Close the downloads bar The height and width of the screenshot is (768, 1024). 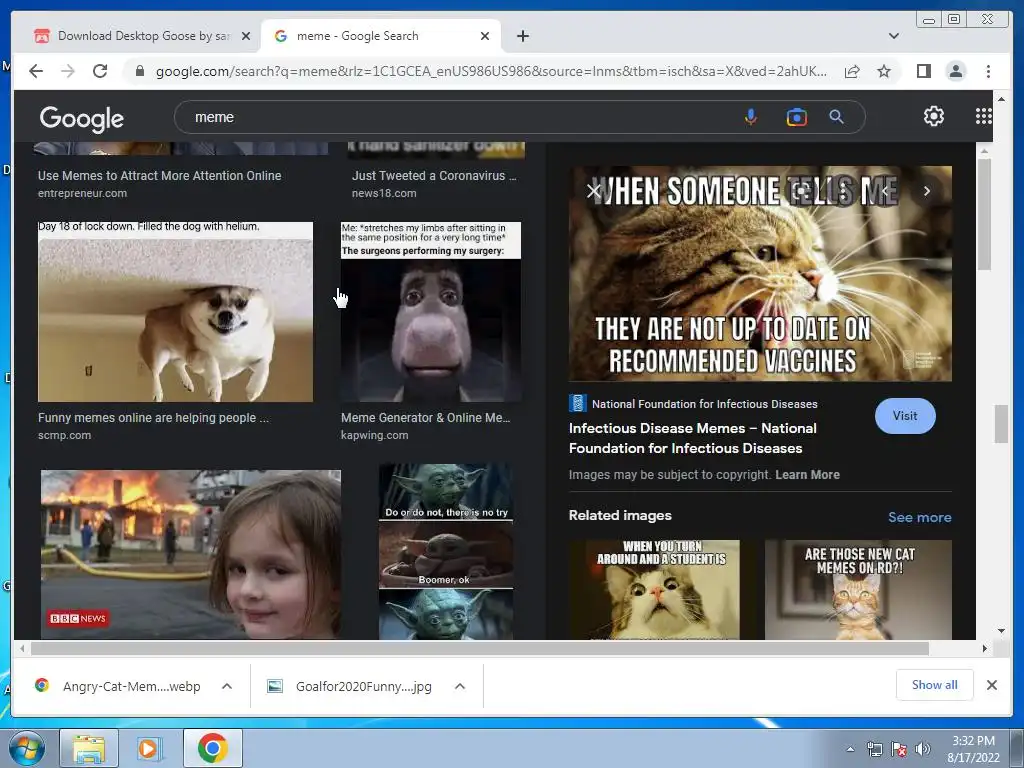point(991,685)
